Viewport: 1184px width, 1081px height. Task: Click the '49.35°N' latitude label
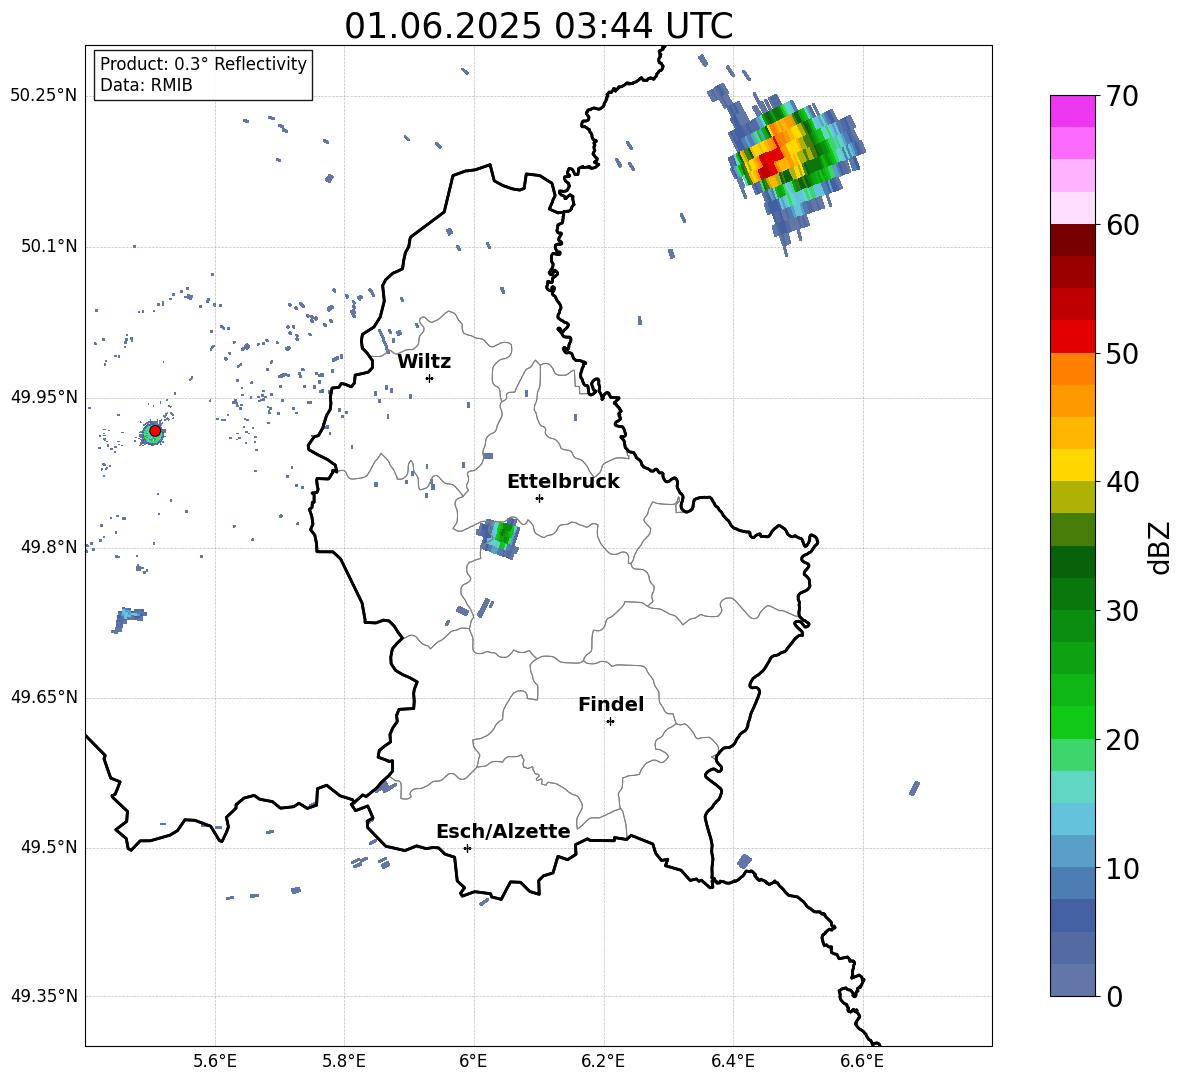44,996
